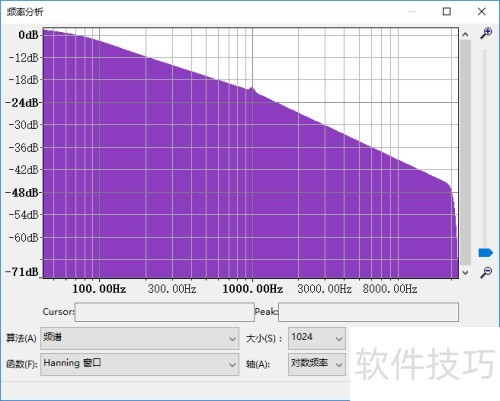
Task: Click the 300.00Hz axis label
Action: 172,289
